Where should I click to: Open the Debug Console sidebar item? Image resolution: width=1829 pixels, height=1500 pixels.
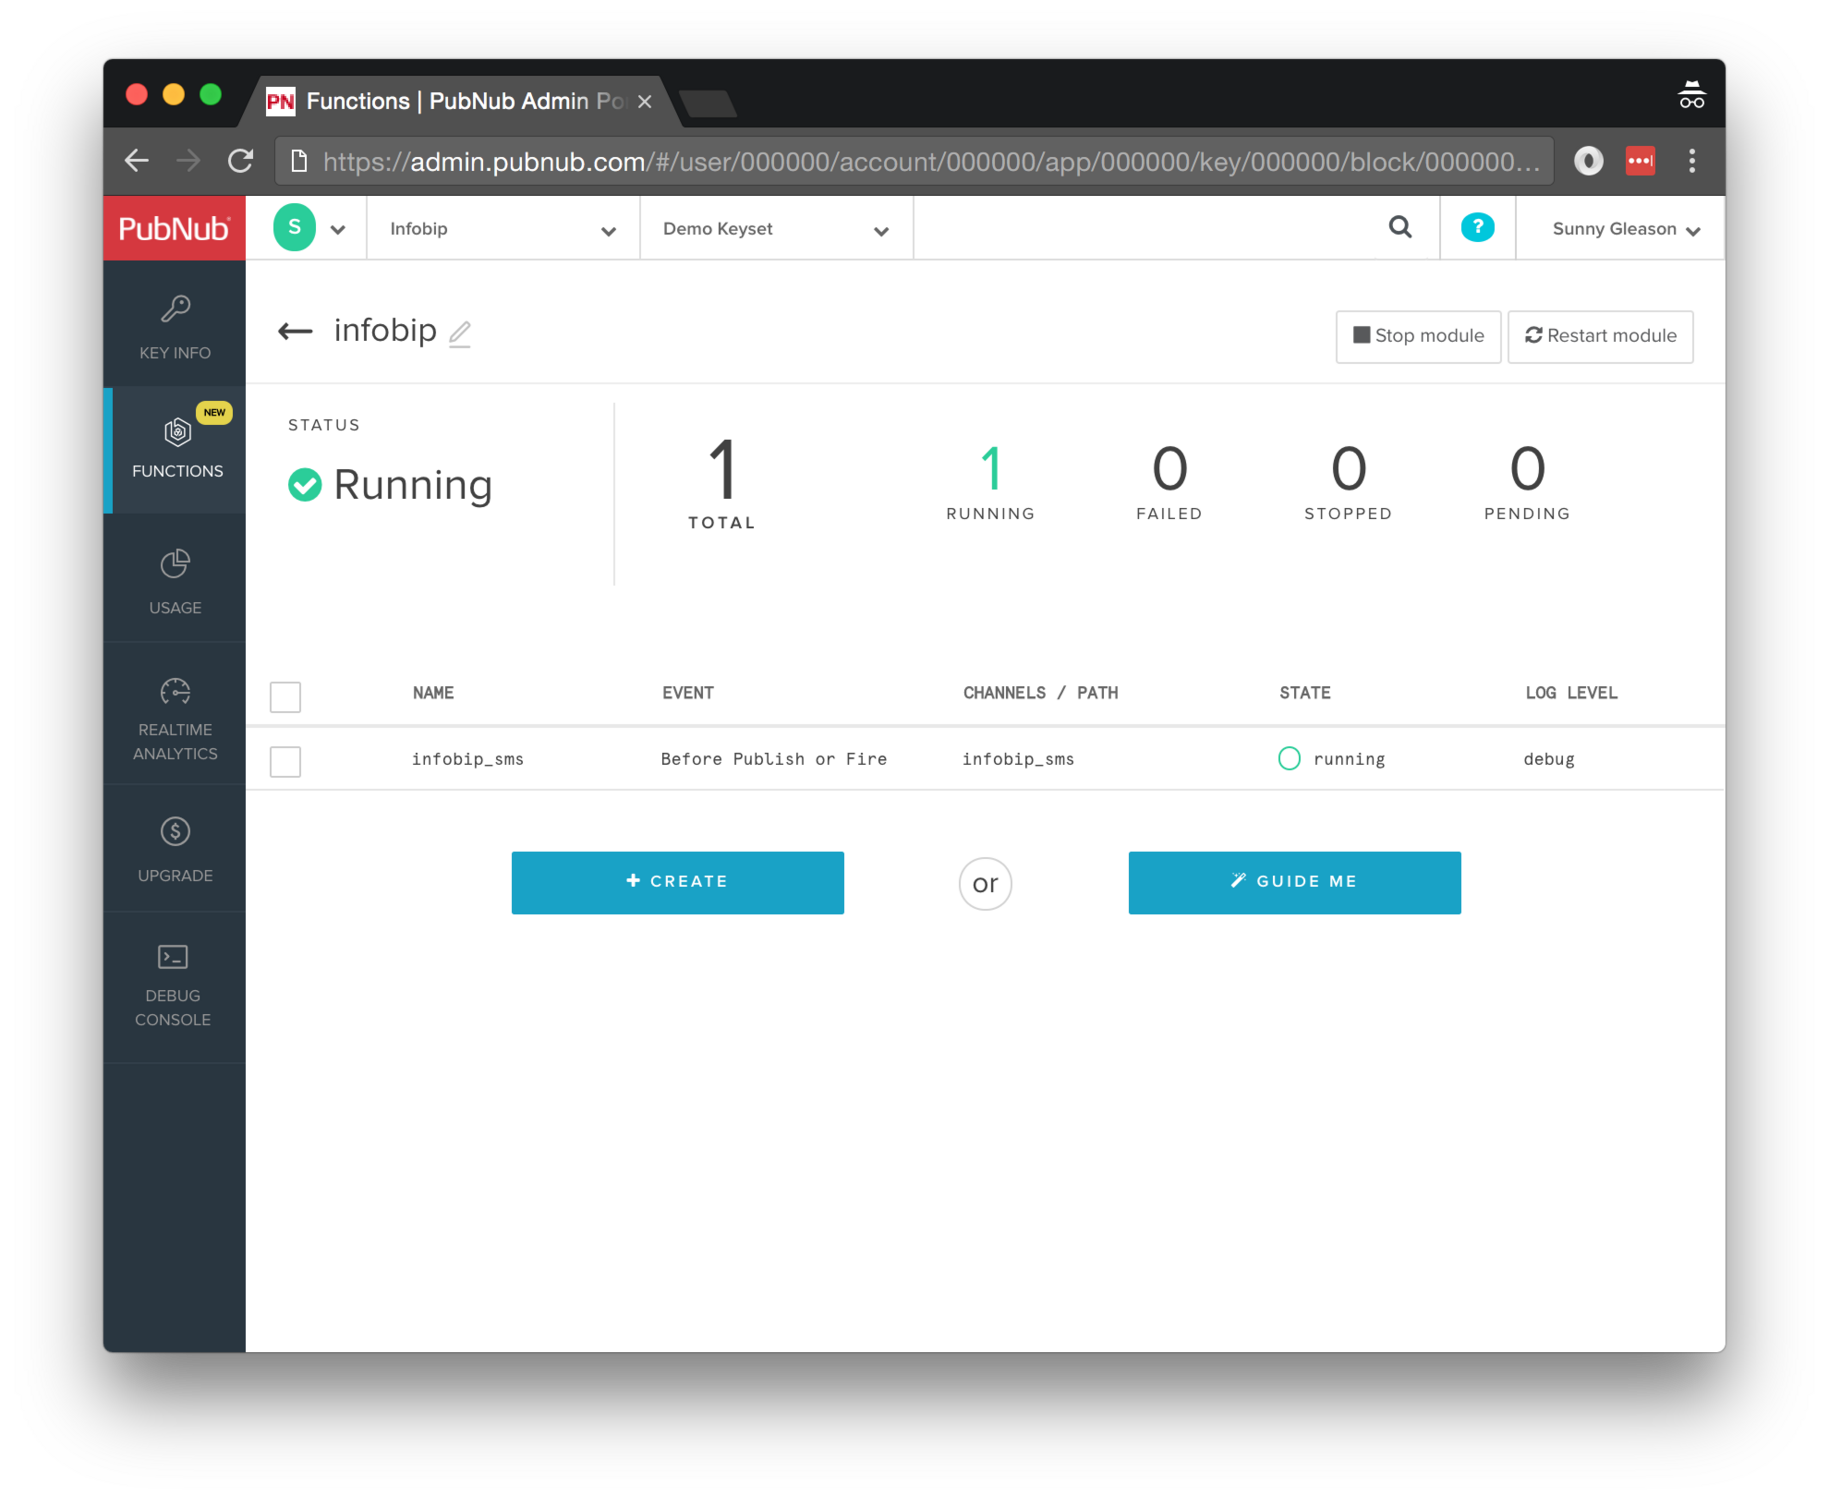click(174, 986)
